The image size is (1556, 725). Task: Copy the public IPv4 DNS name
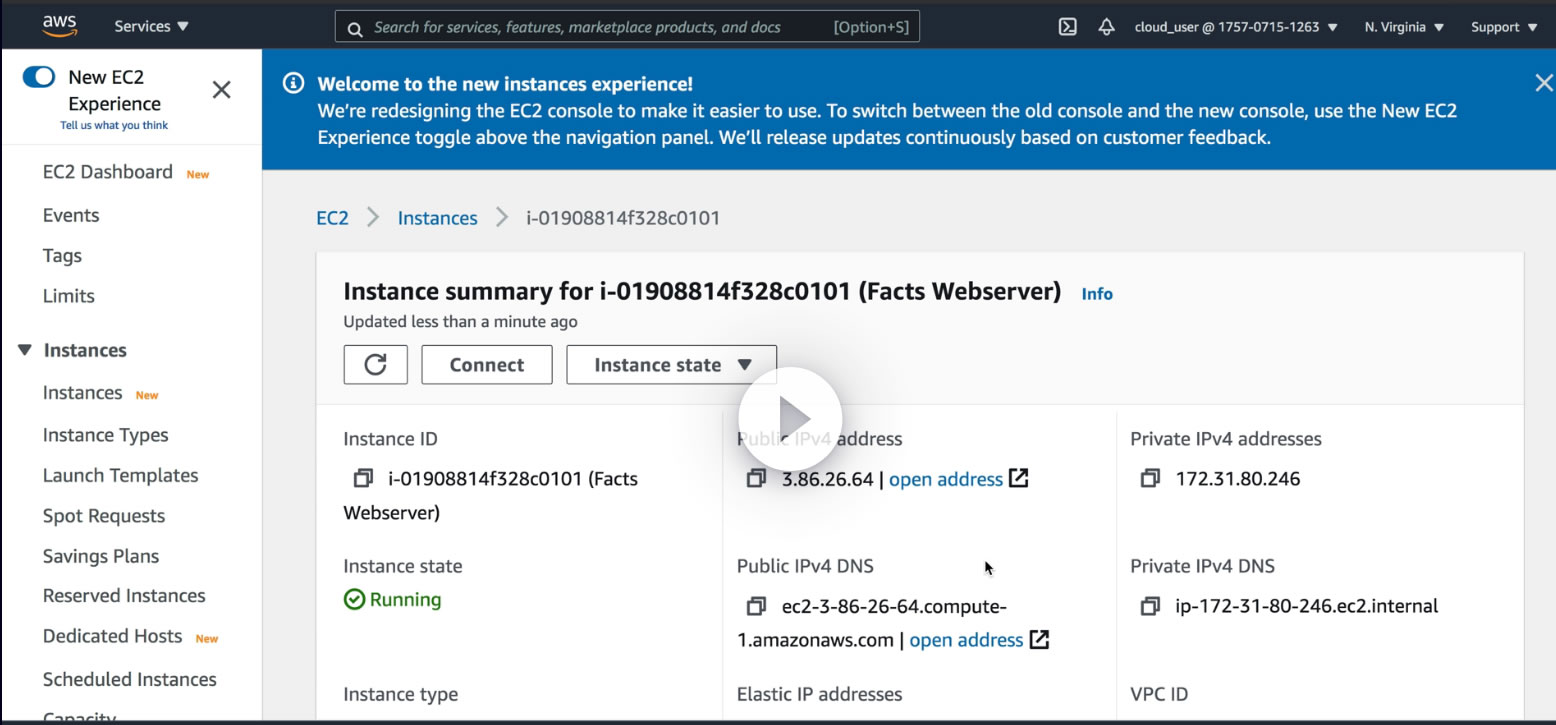pos(757,606)
